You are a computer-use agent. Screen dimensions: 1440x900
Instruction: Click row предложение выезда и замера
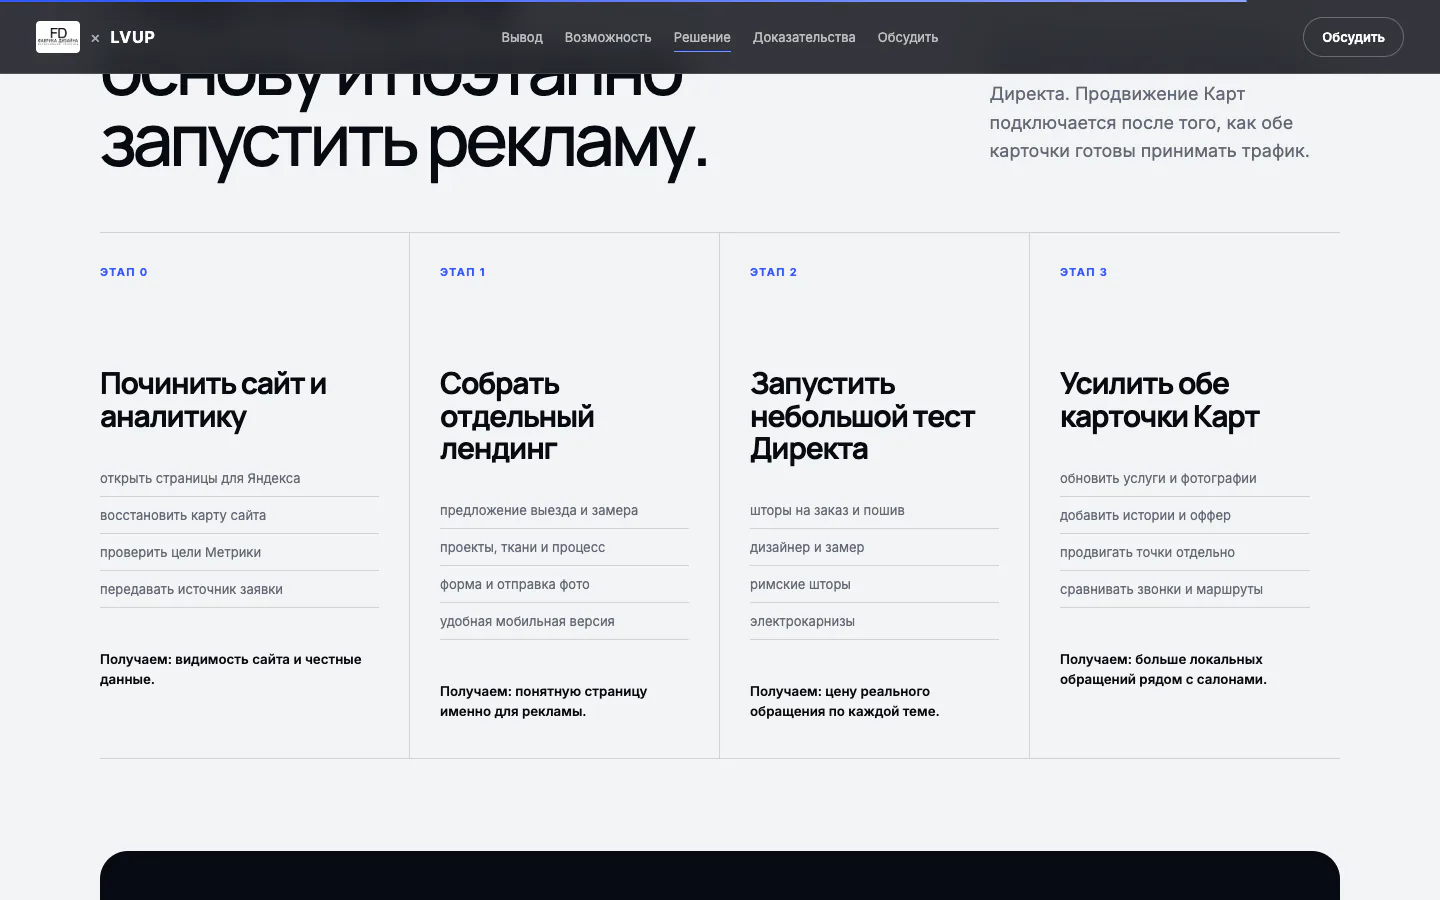564,510
